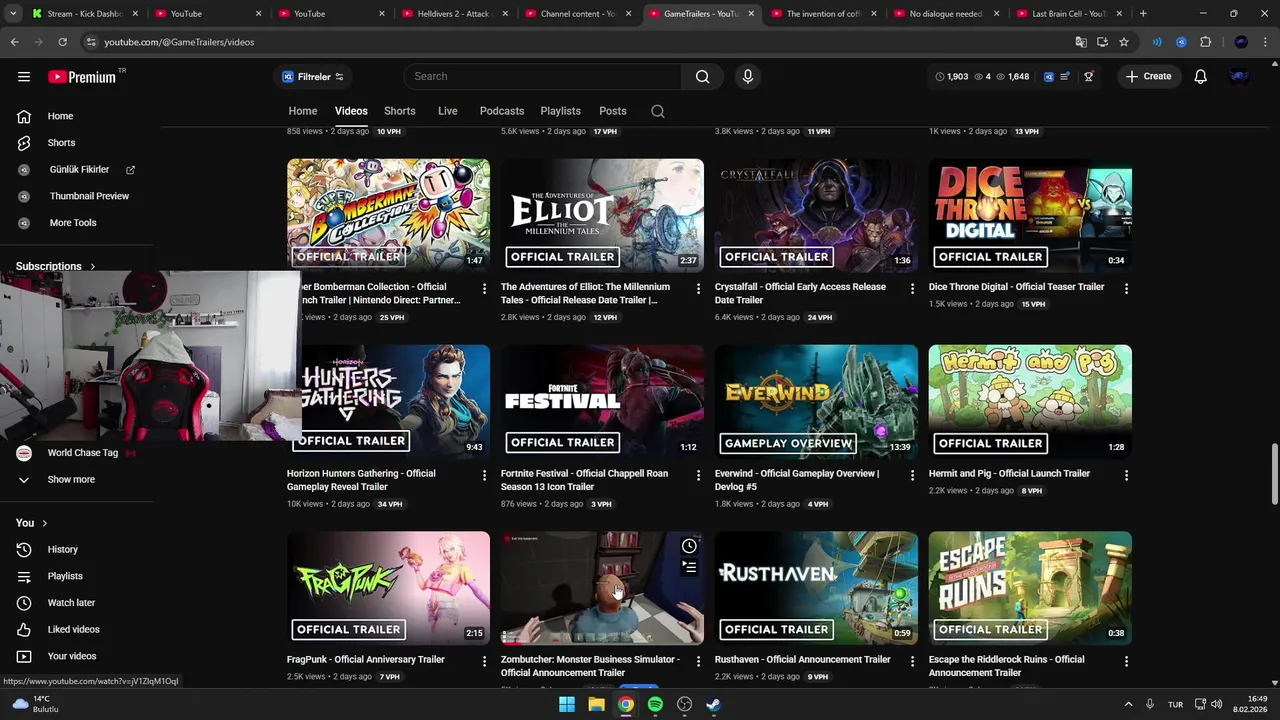The height and width of the screenshot is (720, 1280).
Task: Open Chrome extensions puzzle icon
Action: 1205,42
